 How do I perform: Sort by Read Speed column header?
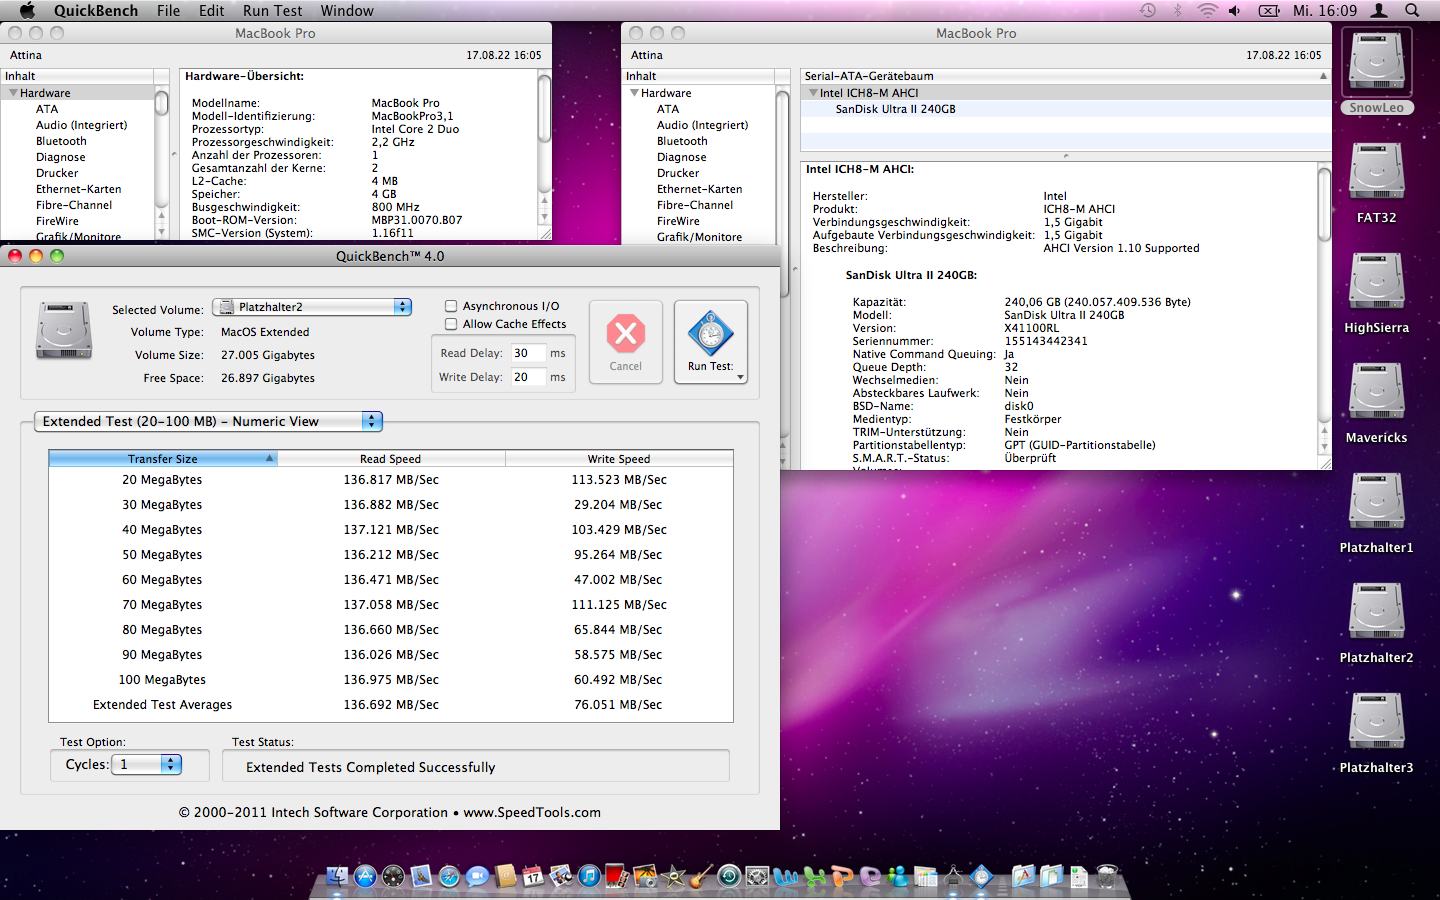click(x=390, y=459)
